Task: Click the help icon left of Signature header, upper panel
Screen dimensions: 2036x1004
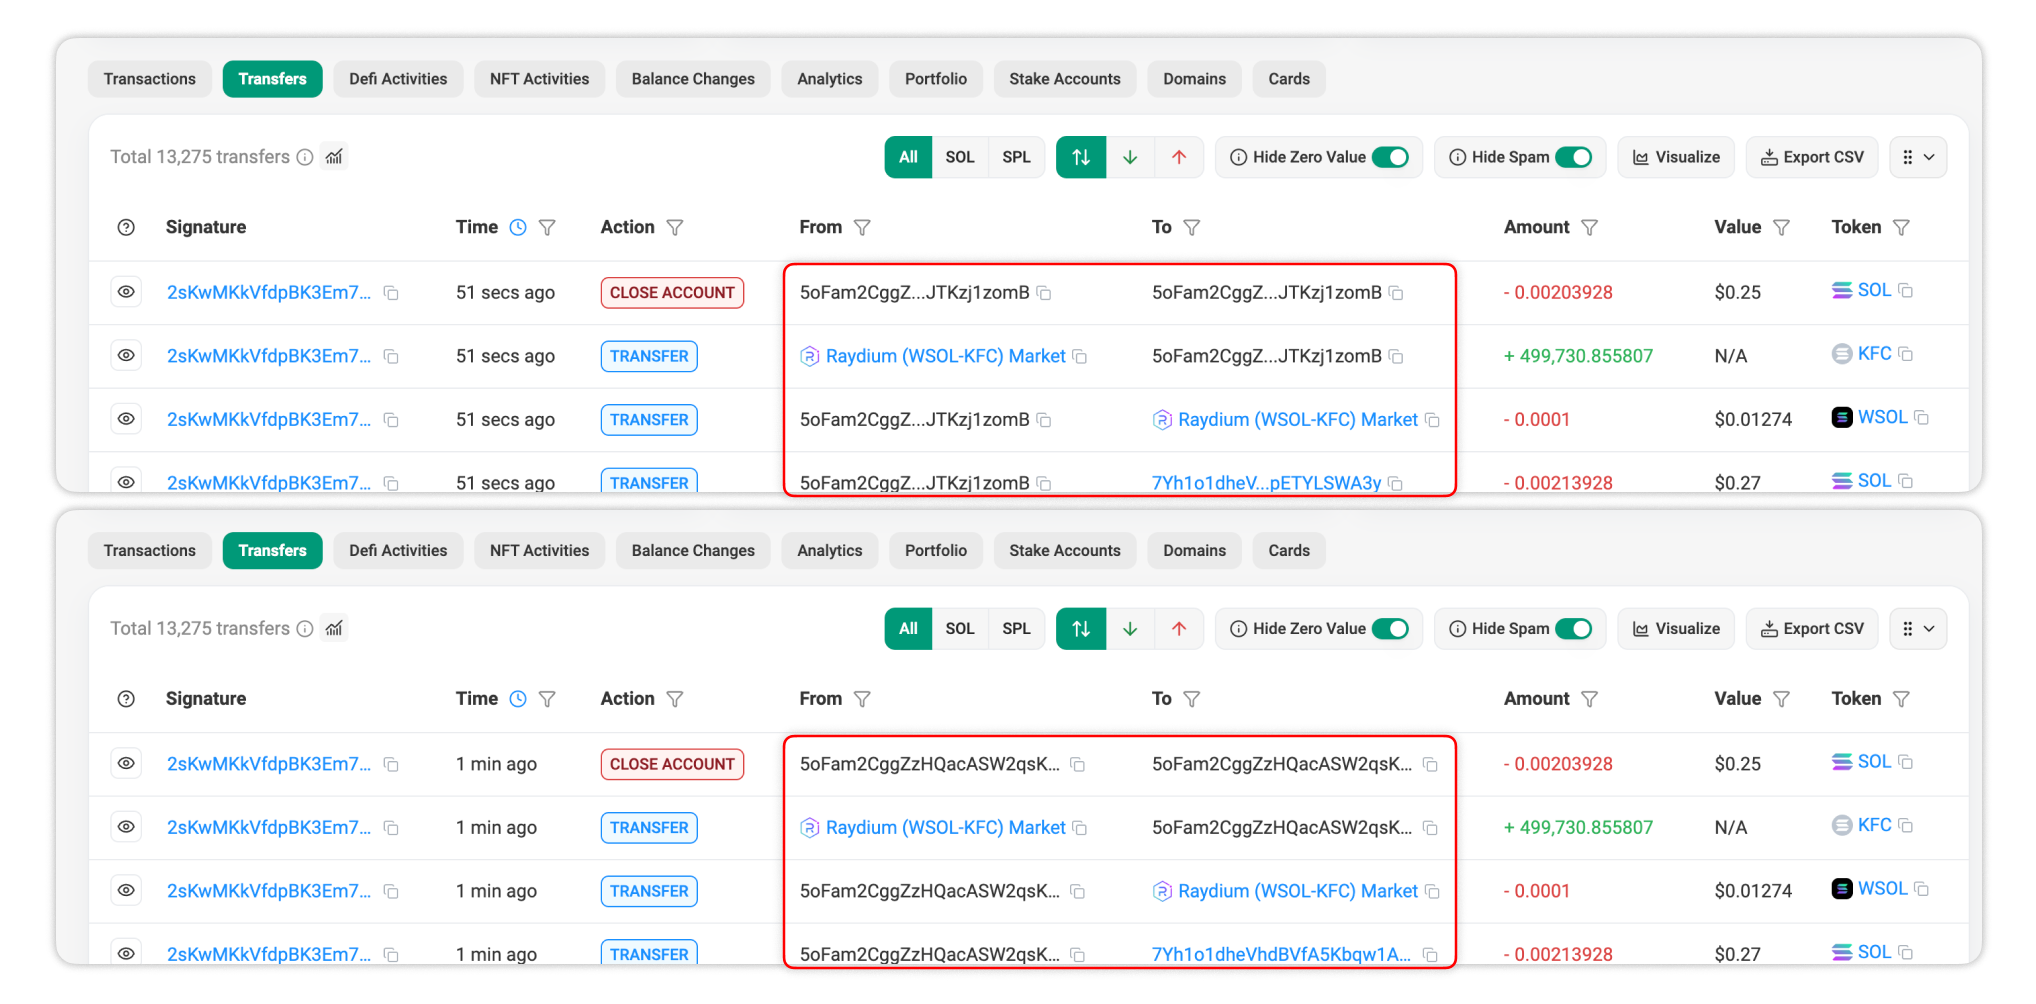Action: pyautogui.click(x=126, y=228)
